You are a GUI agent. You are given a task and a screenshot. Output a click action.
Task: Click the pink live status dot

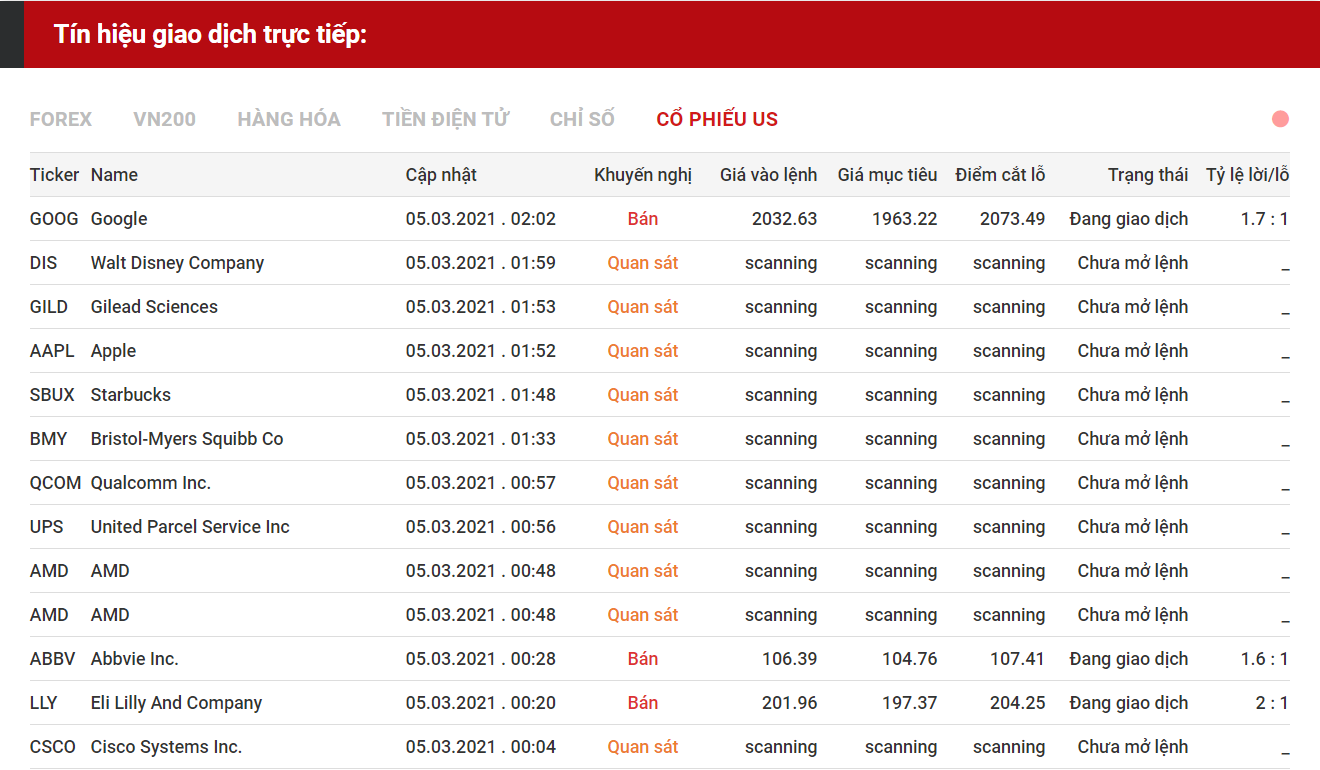pyautogui.click(x=1280, y=119)
